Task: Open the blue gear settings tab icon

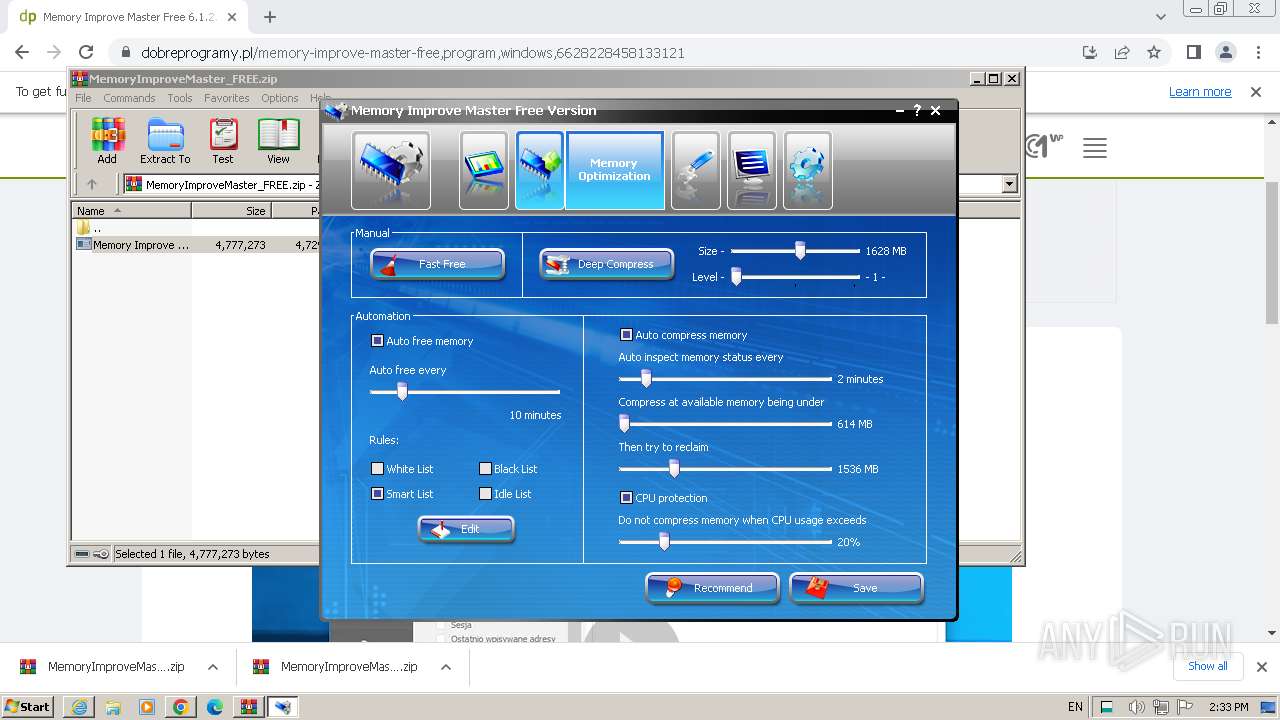Action: click(x=808, y=170)
